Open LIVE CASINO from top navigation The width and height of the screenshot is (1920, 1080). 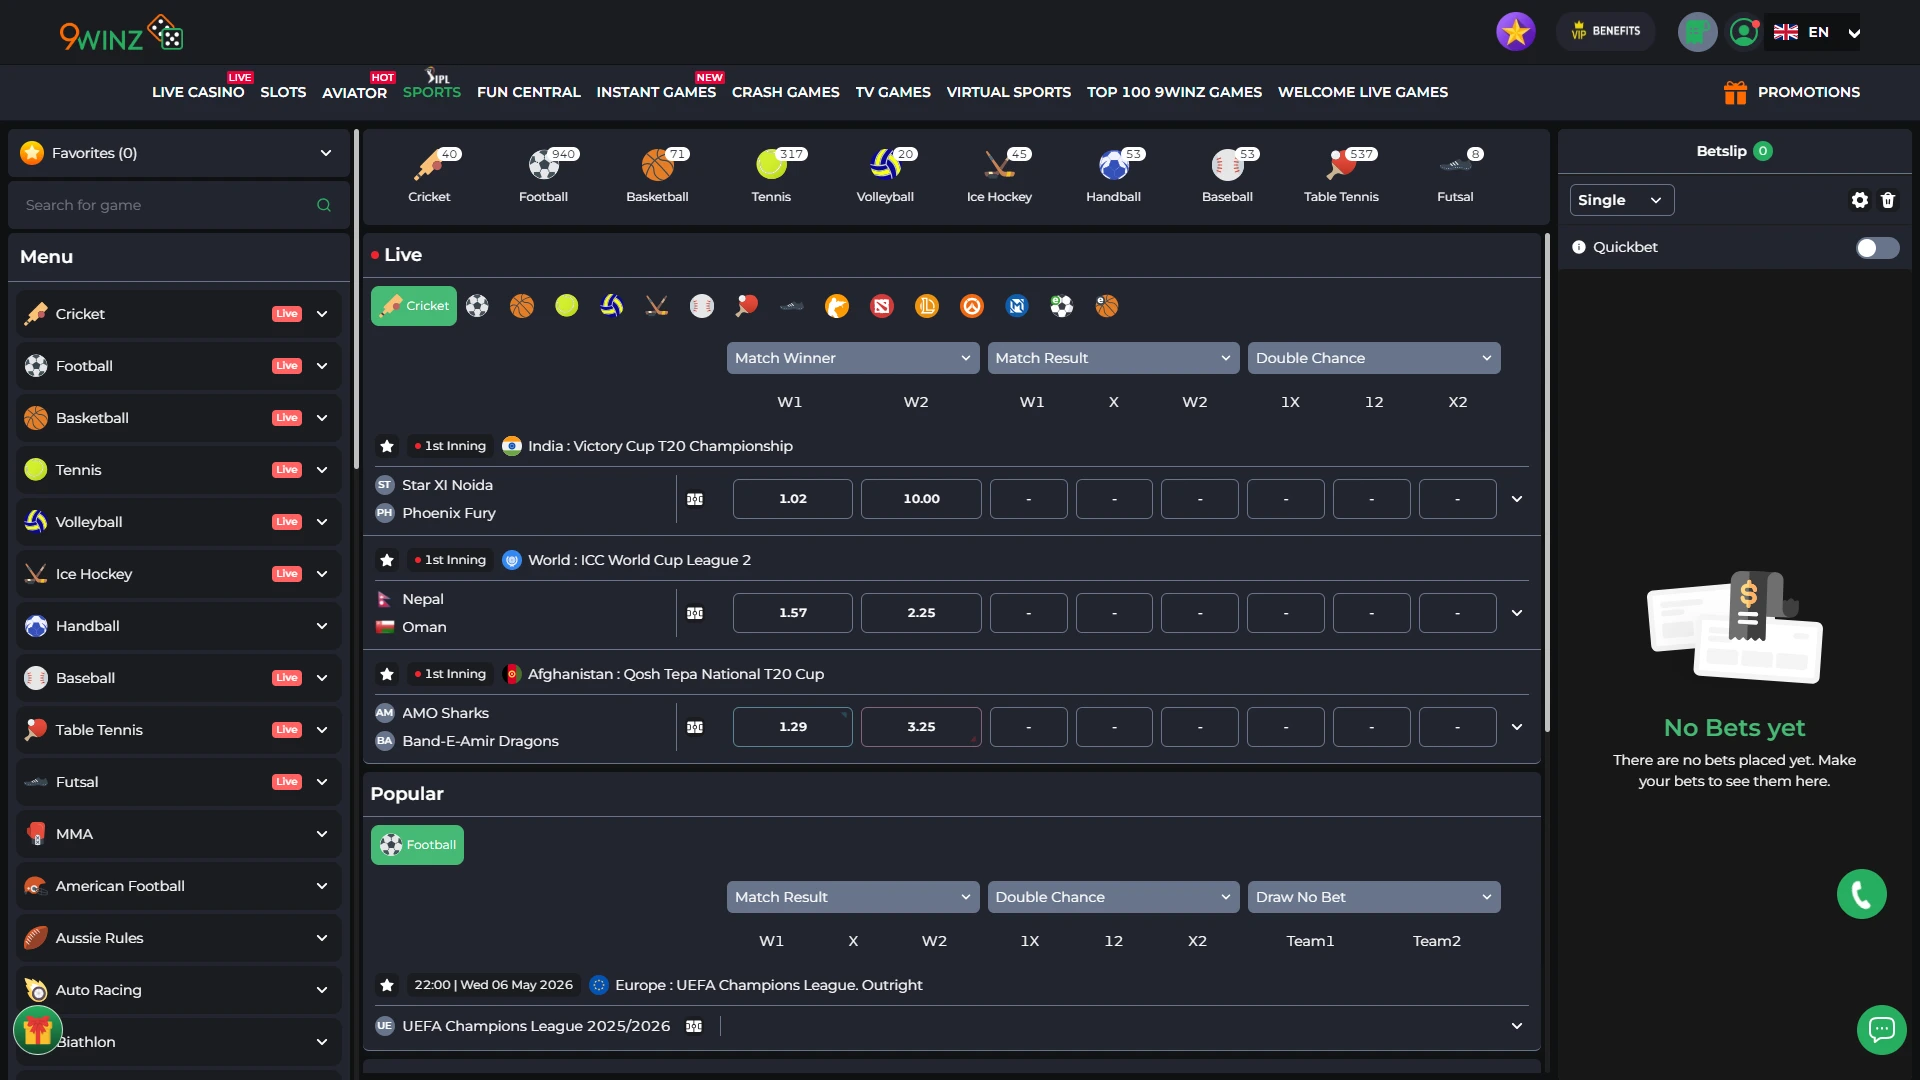(198, 92)
